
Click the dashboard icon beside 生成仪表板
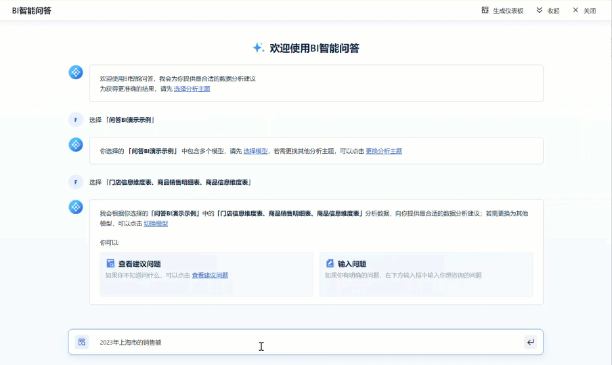(x=485, y=10)
